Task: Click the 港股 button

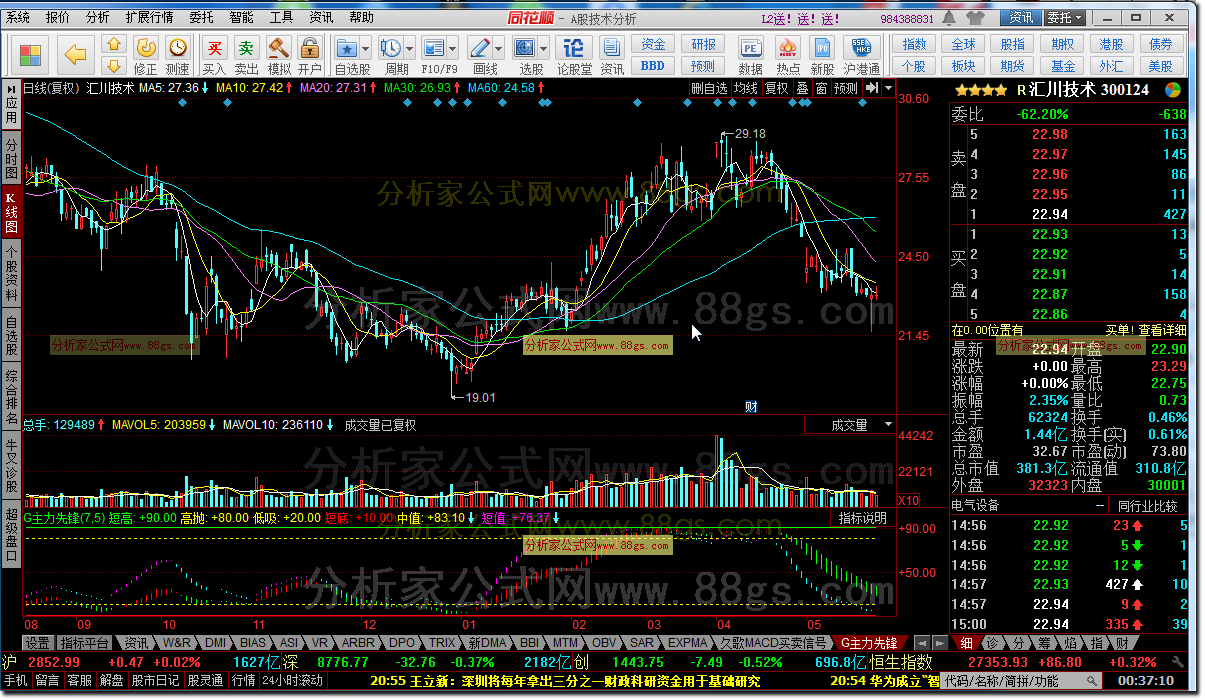Action: coord(1111,45)
